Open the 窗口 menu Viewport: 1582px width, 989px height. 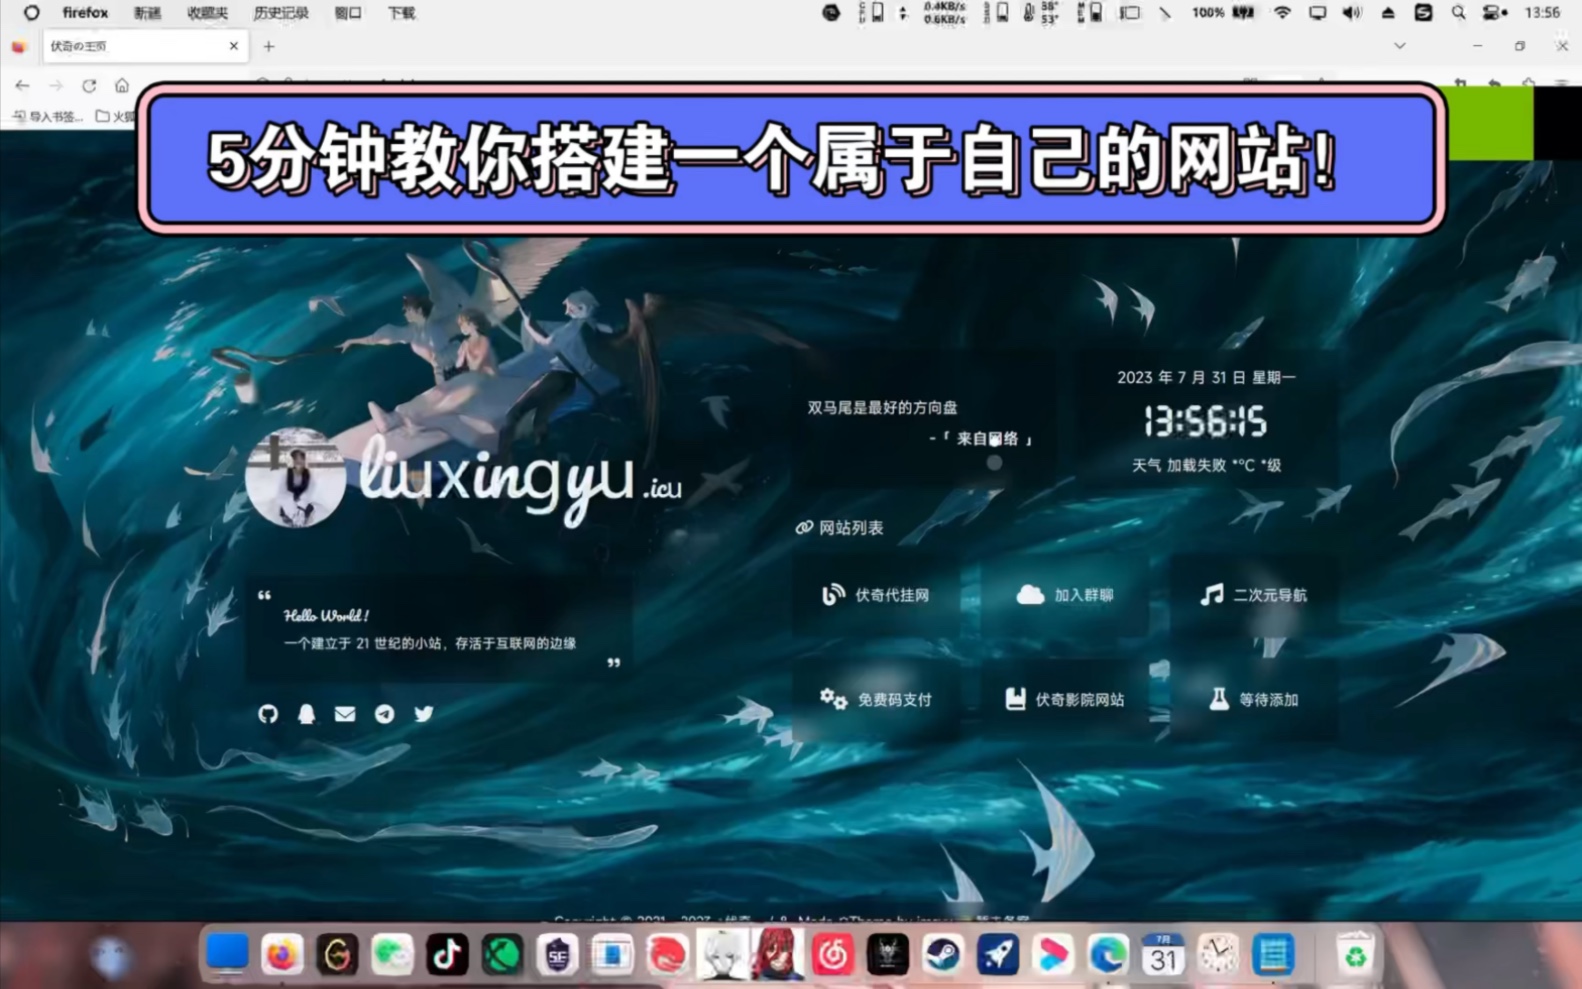[348, 13]
